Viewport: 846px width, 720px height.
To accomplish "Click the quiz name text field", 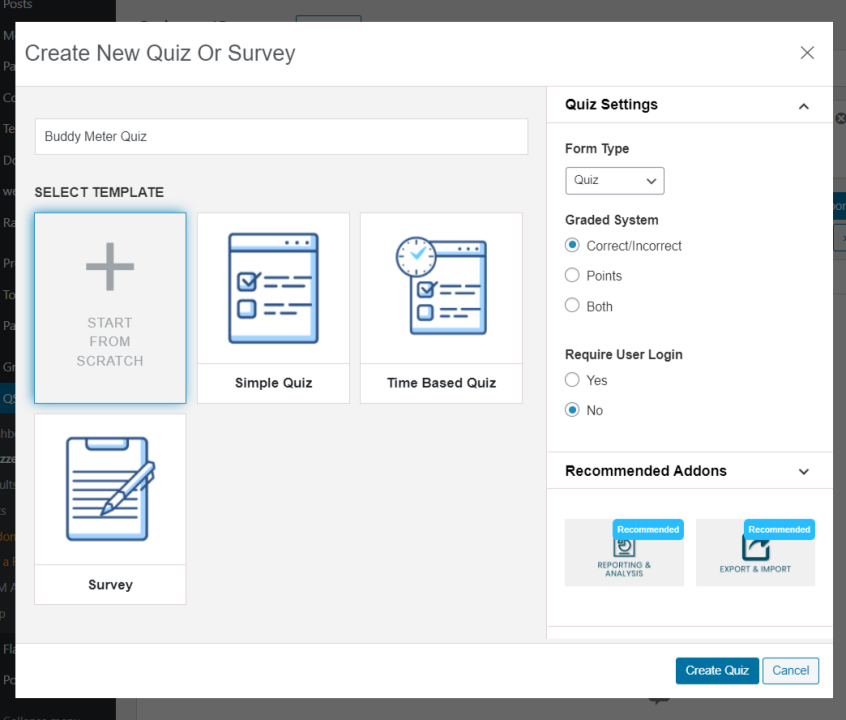I will click(x=281, y=137).
